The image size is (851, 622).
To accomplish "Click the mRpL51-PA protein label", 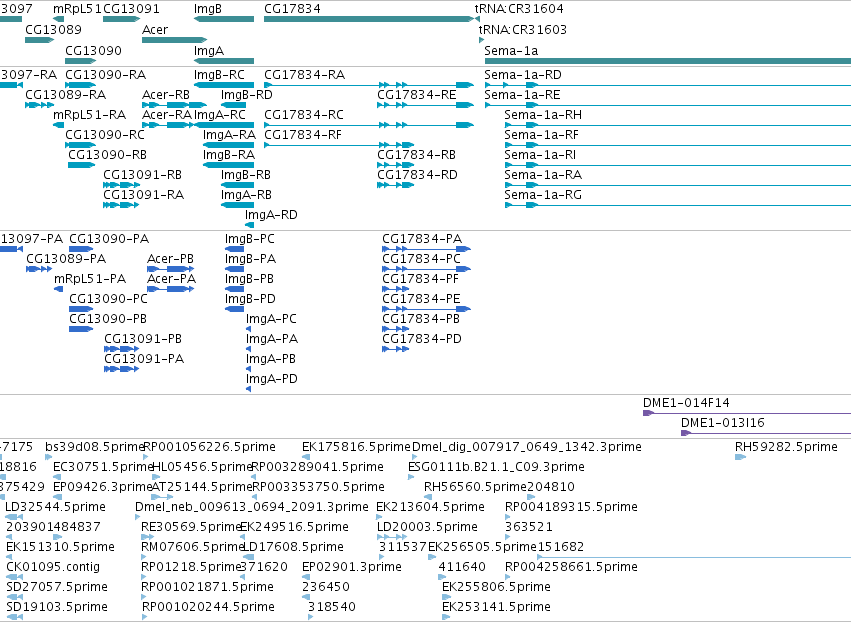I will tap(90, 280).
